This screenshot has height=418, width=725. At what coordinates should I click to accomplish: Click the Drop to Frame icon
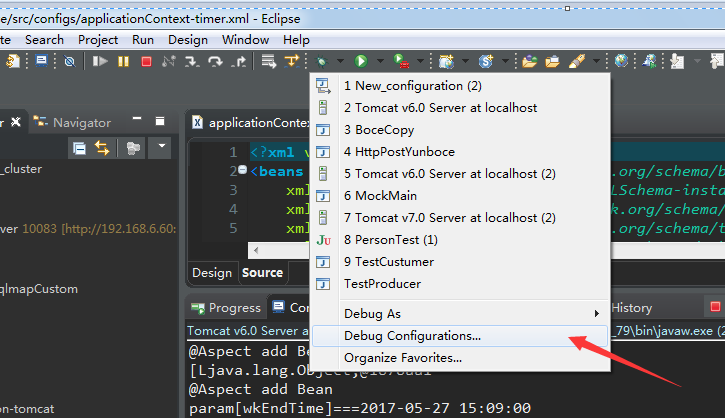tap(269, 61)
